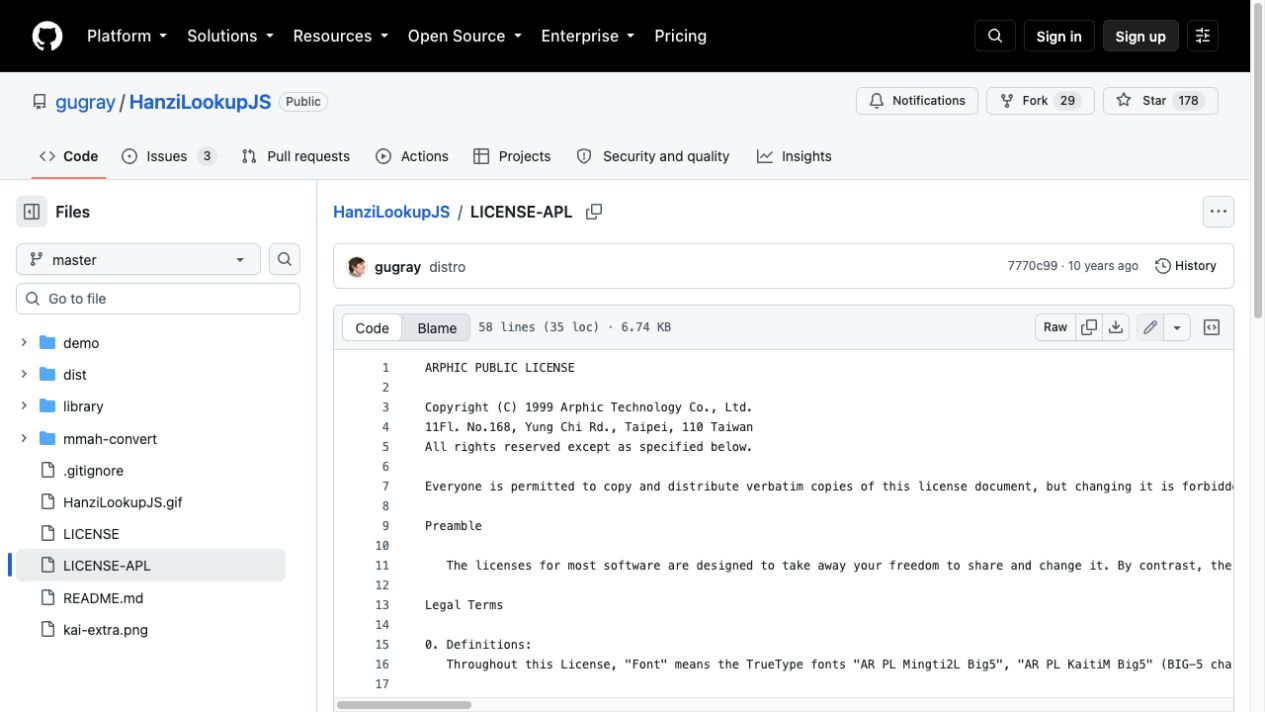Fork the HanziLookupJS repository
Viewport: 1265px width, 712px height.
1040,101
